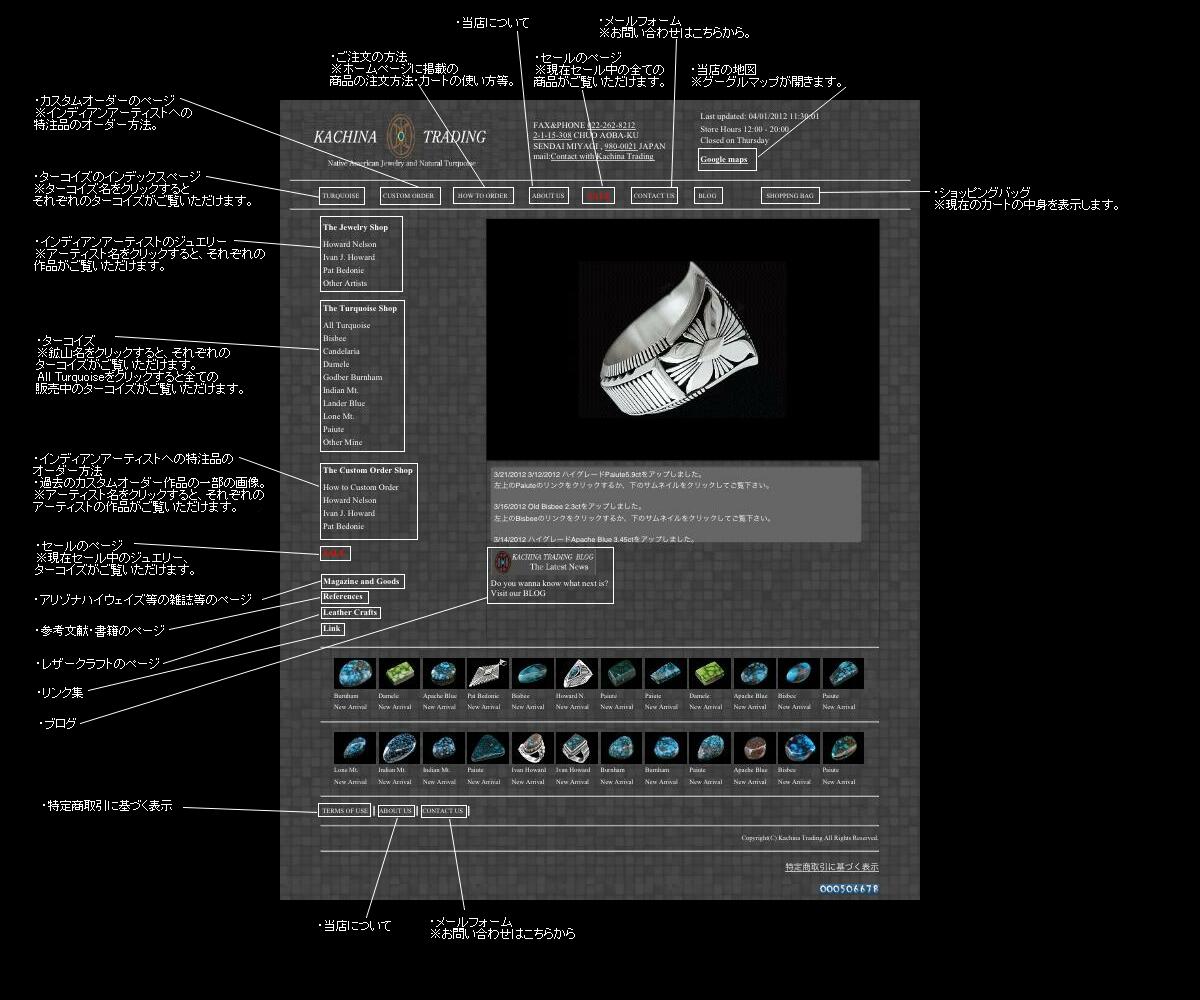Open The Custom Order Shop heading

(368, 470)
